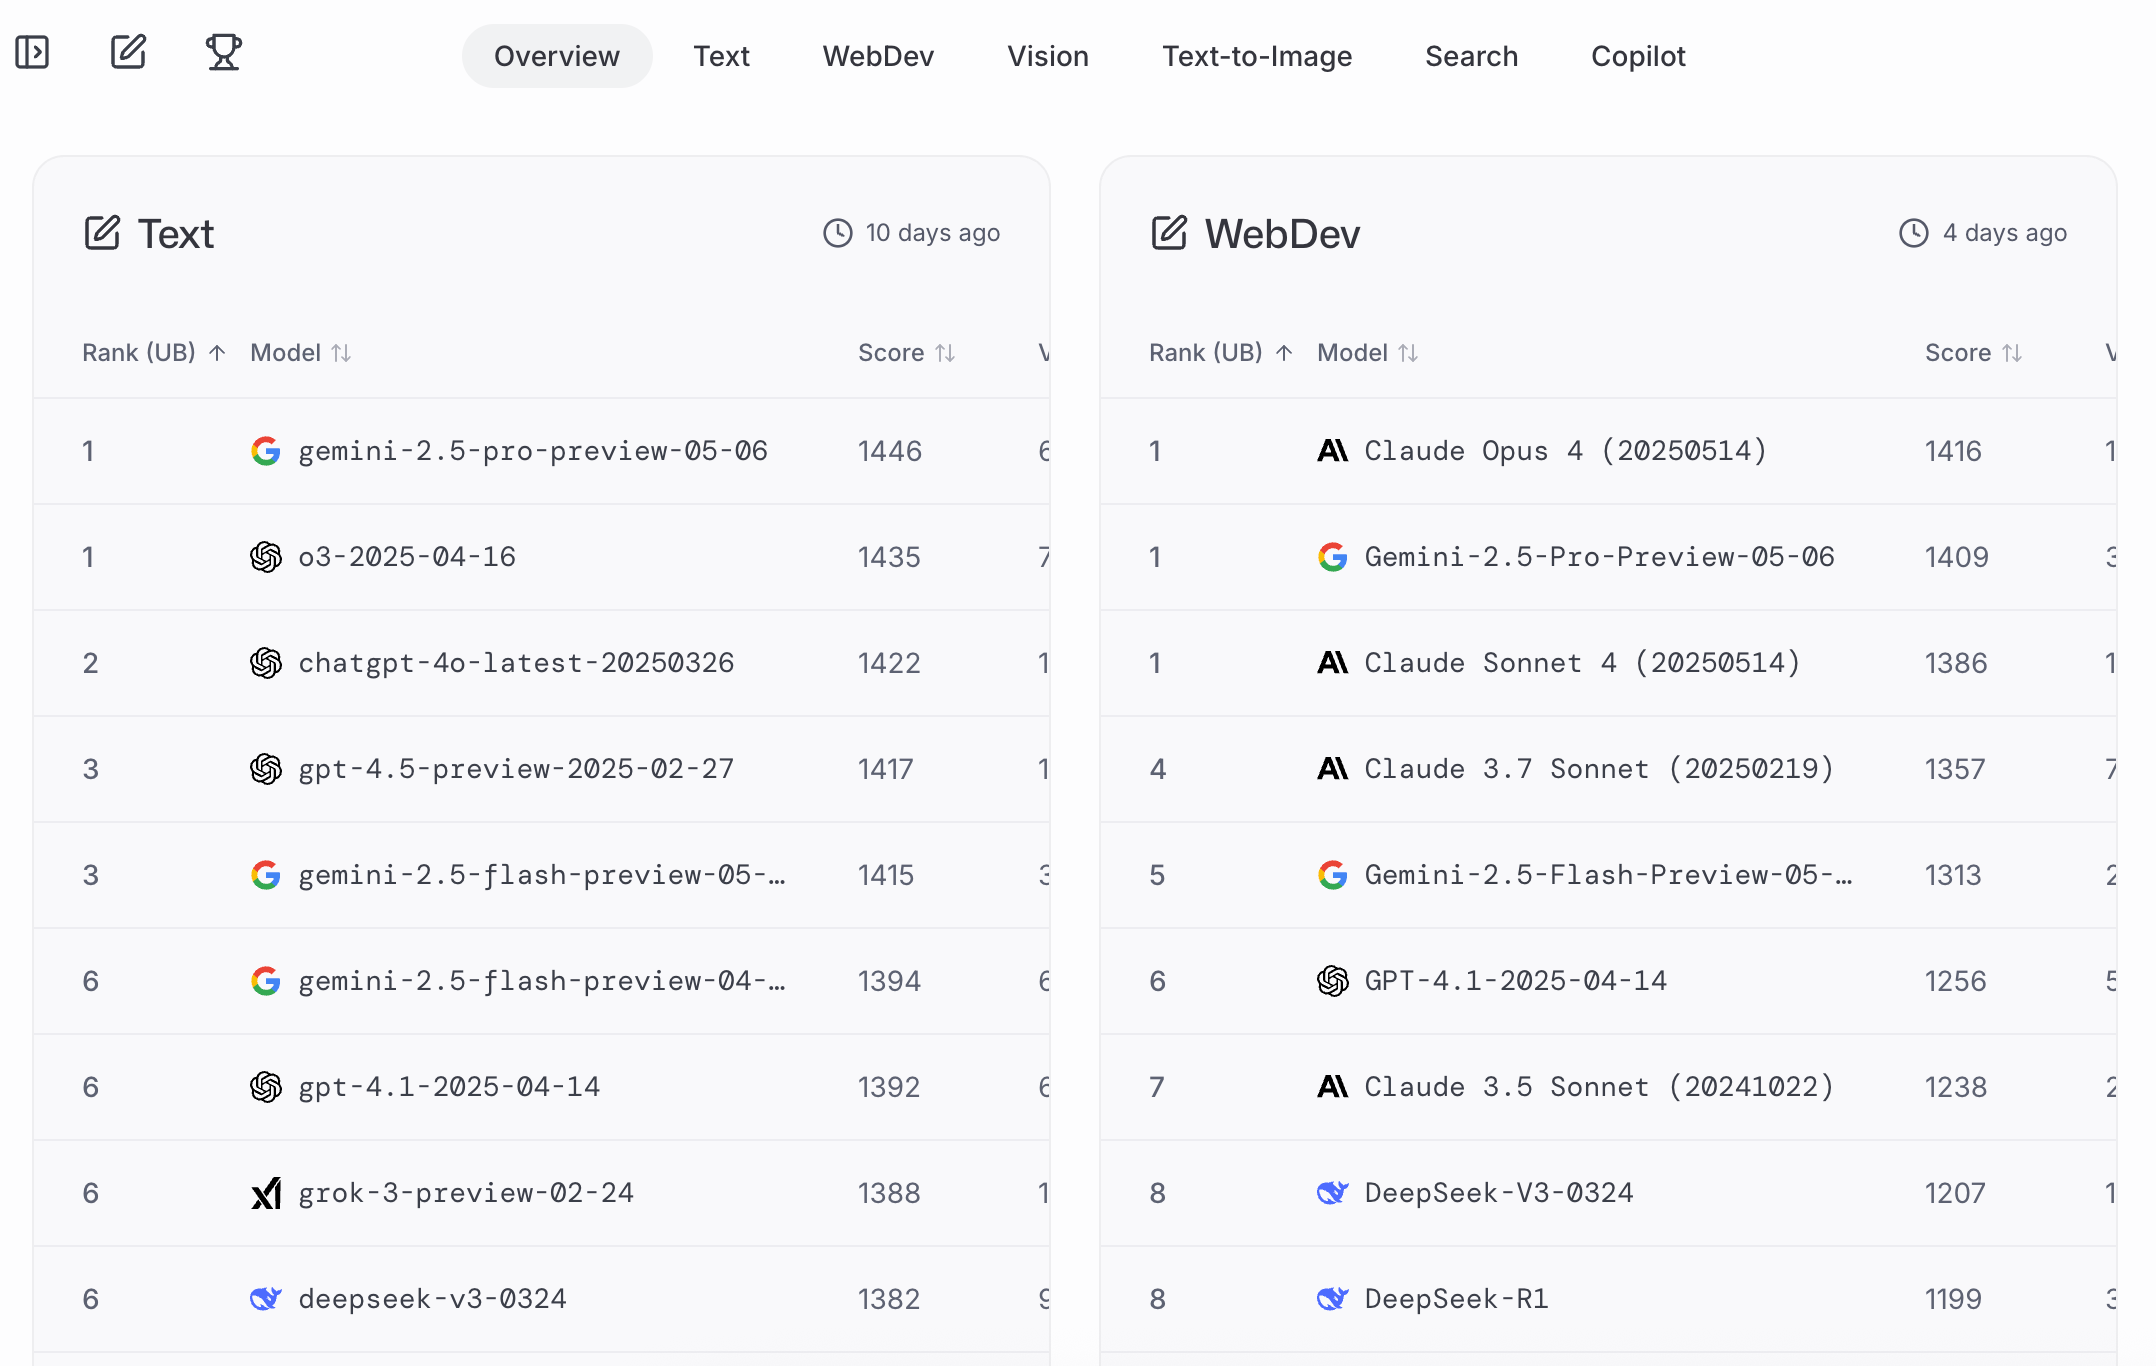Sort WebDev table by Score
The image size is (2156, 1366).
[x=1973, y=353]
